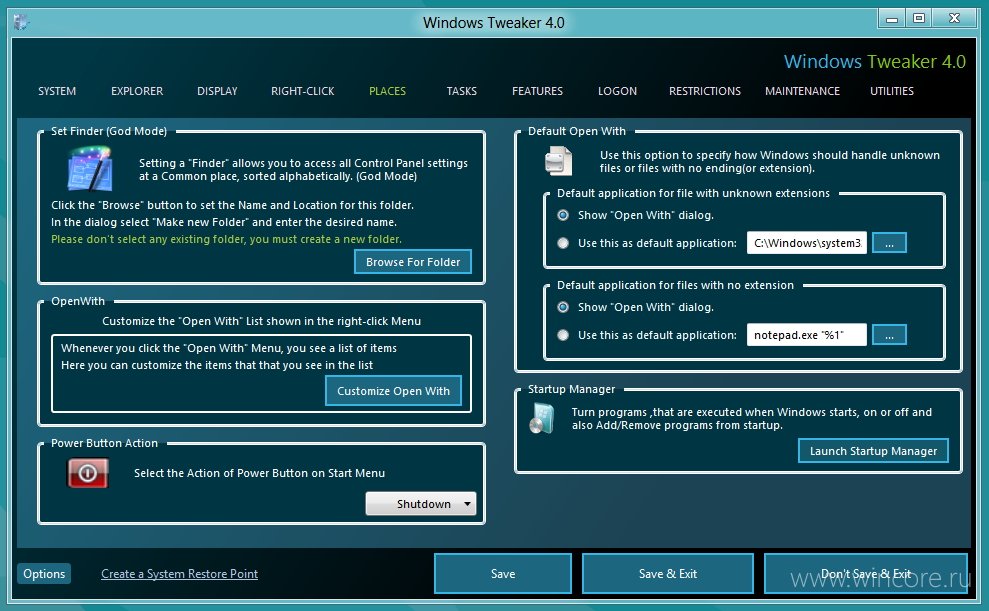Image resolution: width=989 pixels, height=611 pixels.
Task: Open the FEATURES tab
Action: tap(537, 91)
